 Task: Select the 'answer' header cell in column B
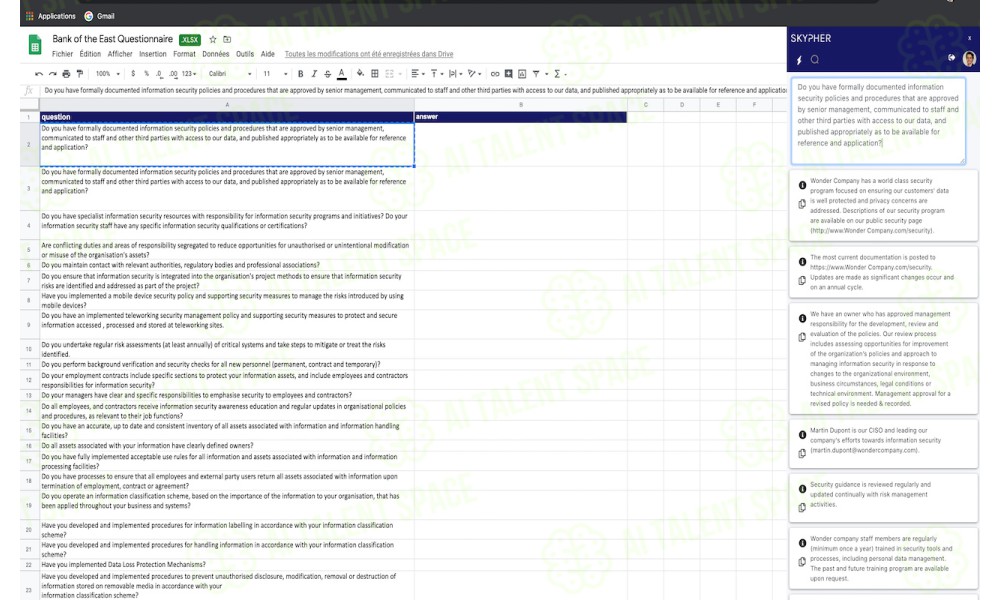point(520,117)
